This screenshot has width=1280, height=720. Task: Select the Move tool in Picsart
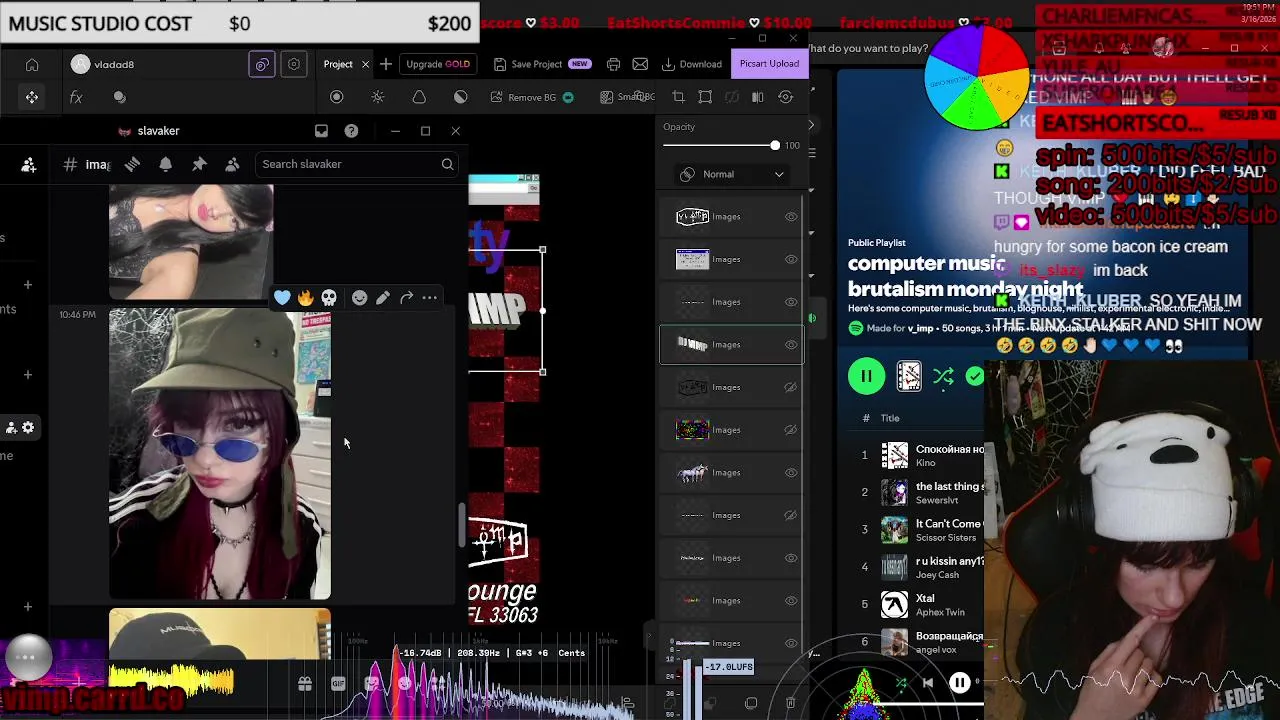point(32,97)
